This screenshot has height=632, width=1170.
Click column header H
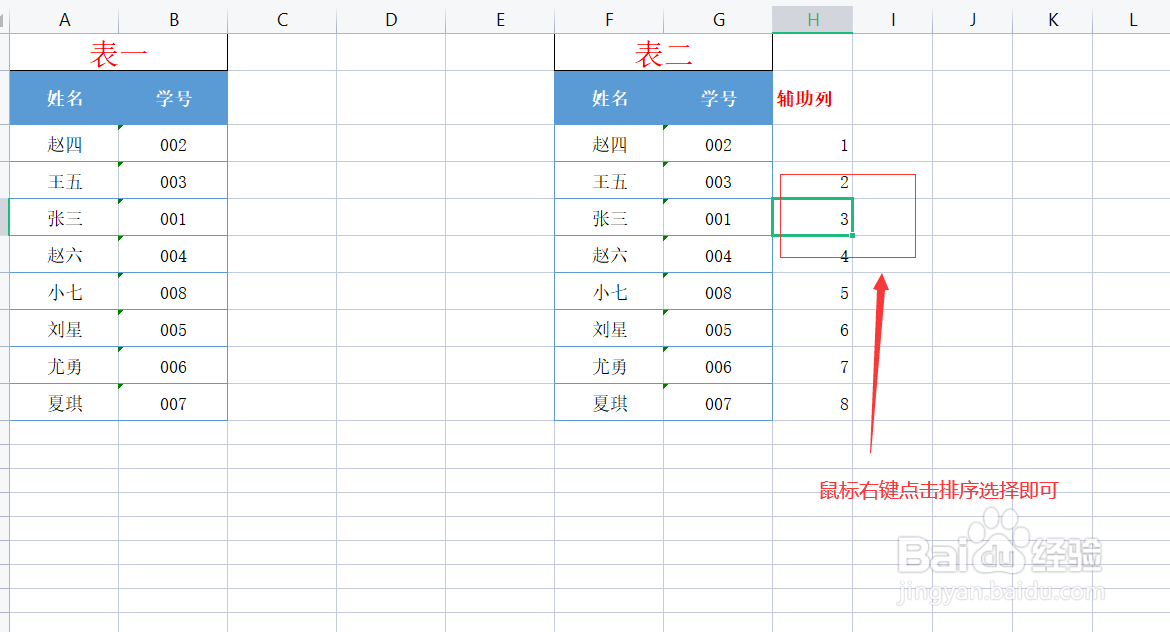[811, 17]
